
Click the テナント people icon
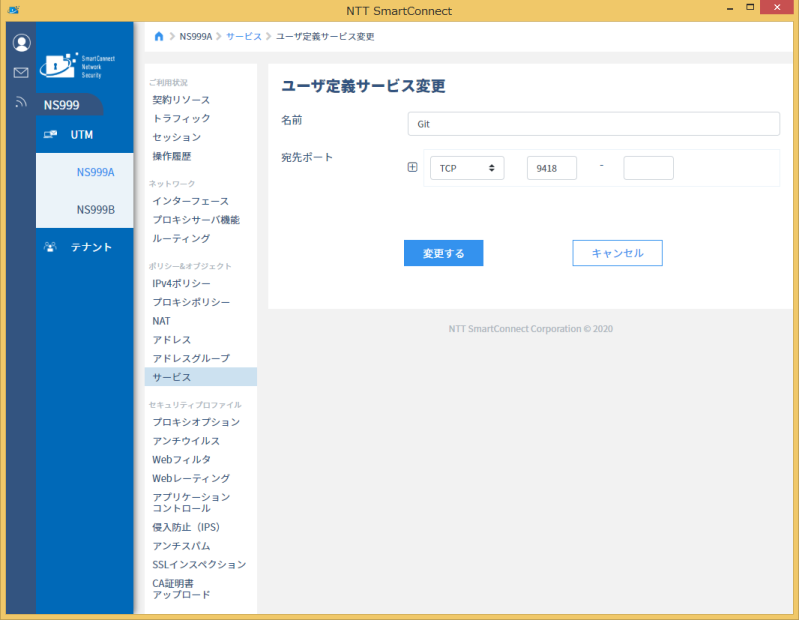click(50, 247)
